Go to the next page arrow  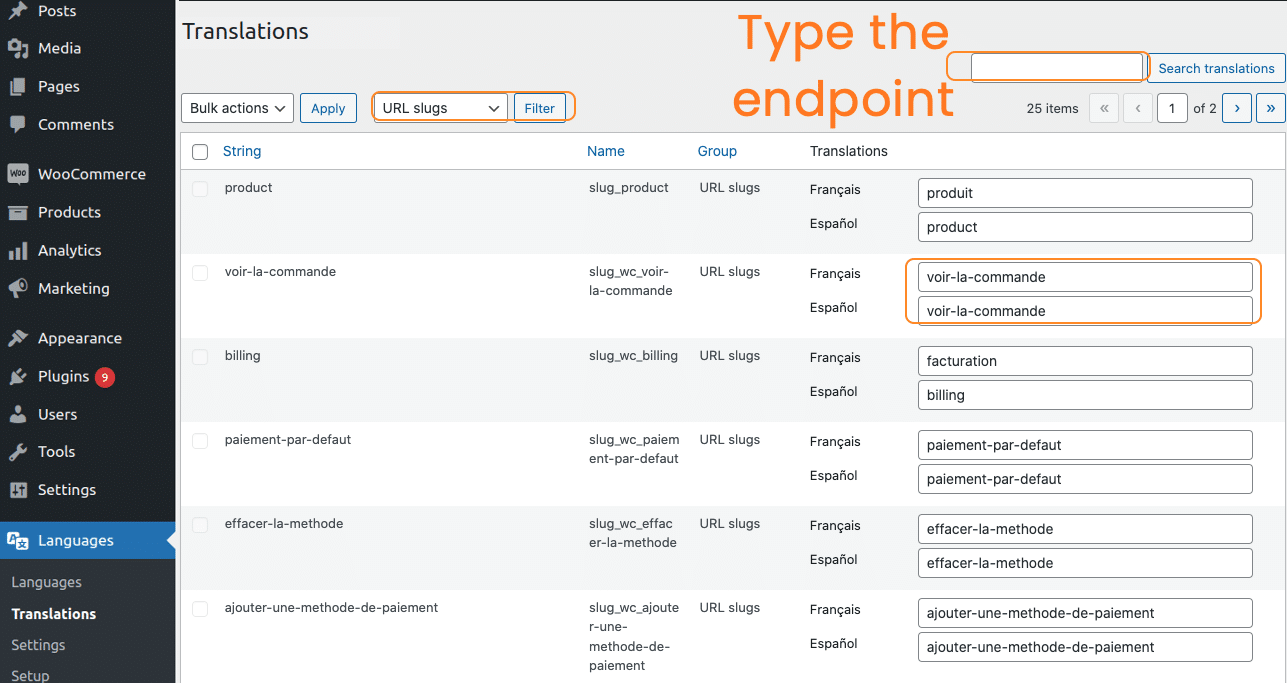[x=1237, y=108]
